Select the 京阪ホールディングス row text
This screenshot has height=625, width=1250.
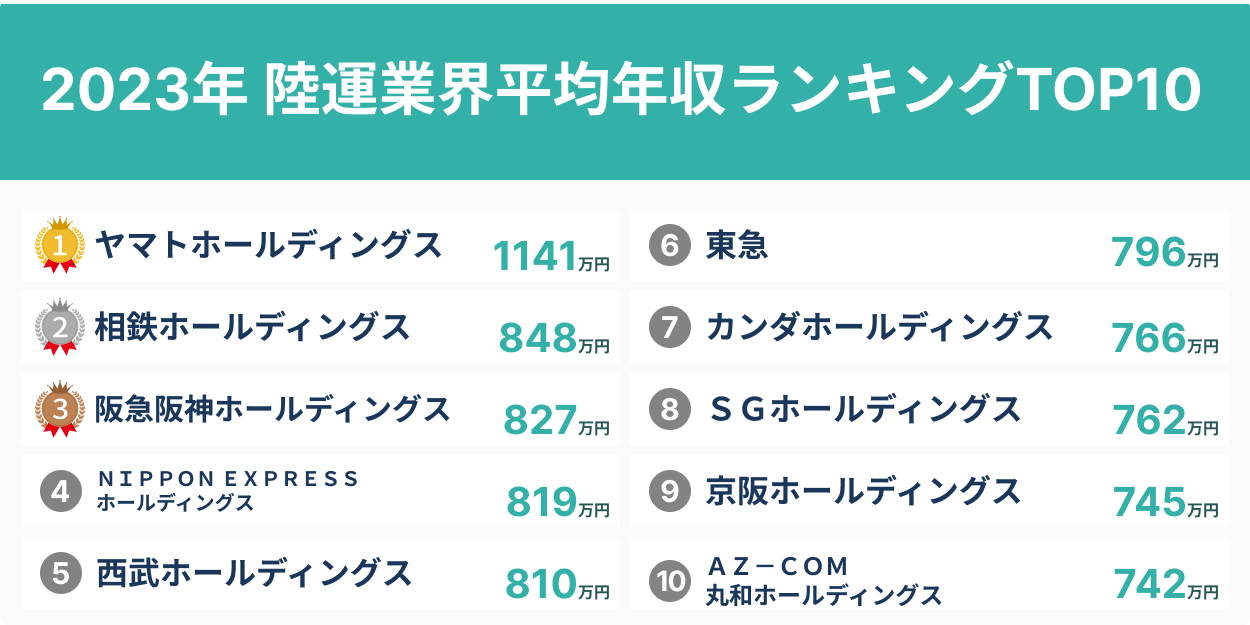coord(863,491)
